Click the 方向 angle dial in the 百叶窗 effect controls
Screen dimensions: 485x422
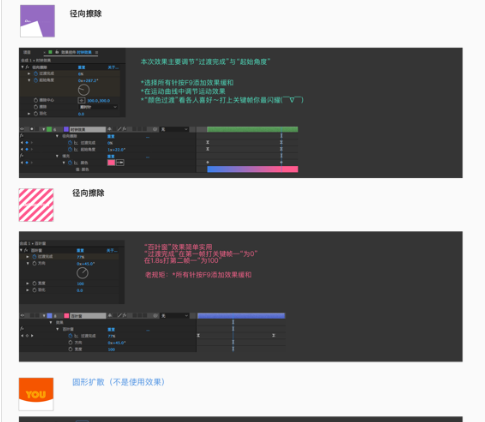(82, 273)
